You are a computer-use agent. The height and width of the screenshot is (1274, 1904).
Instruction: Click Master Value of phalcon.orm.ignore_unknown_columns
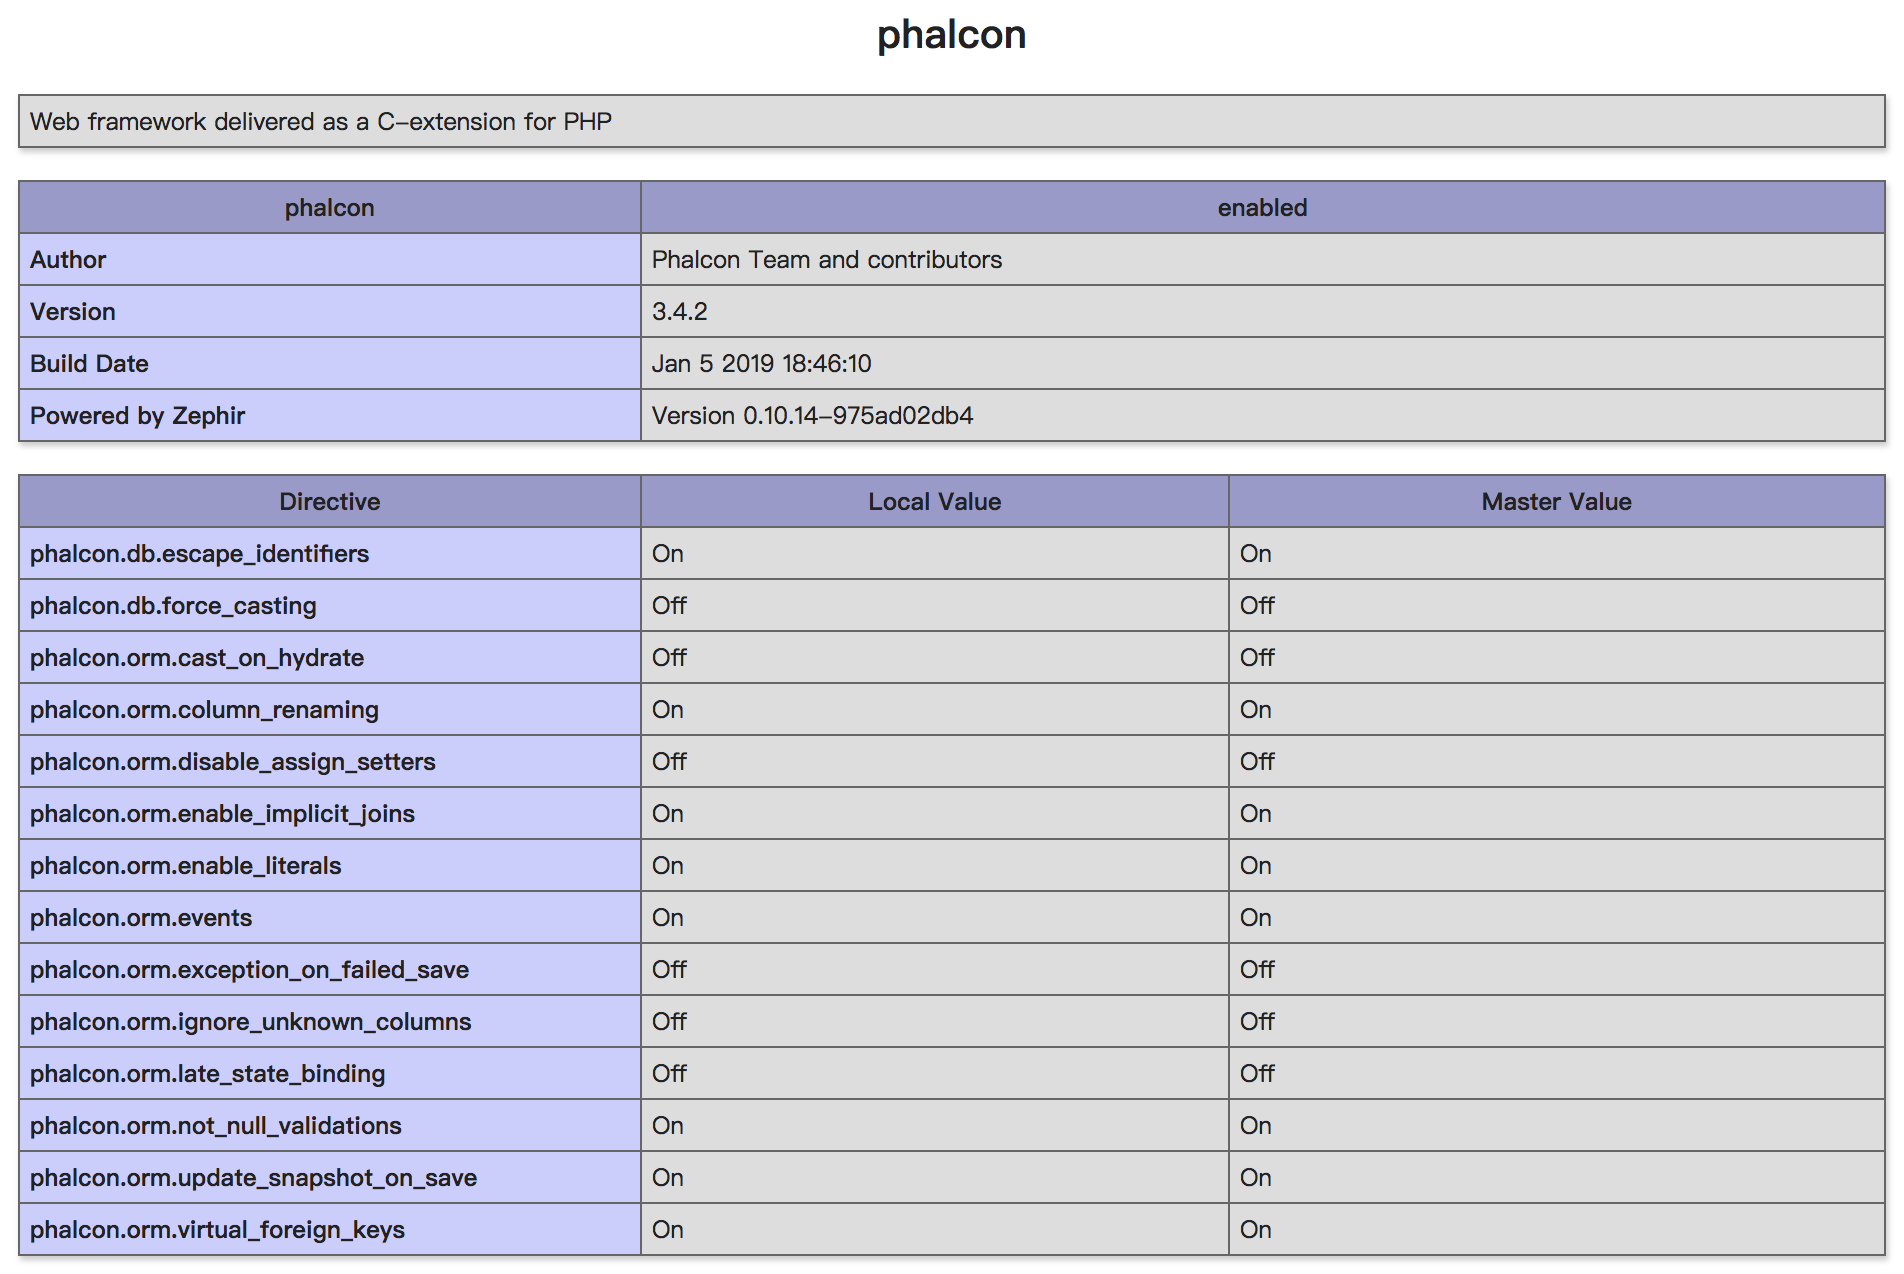tap(1257, 1022)
